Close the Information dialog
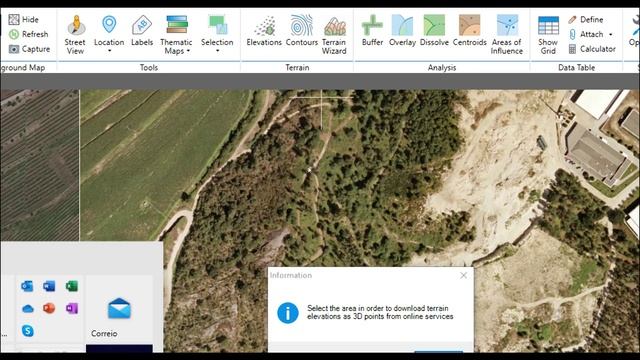 click(x=463, y=276)
